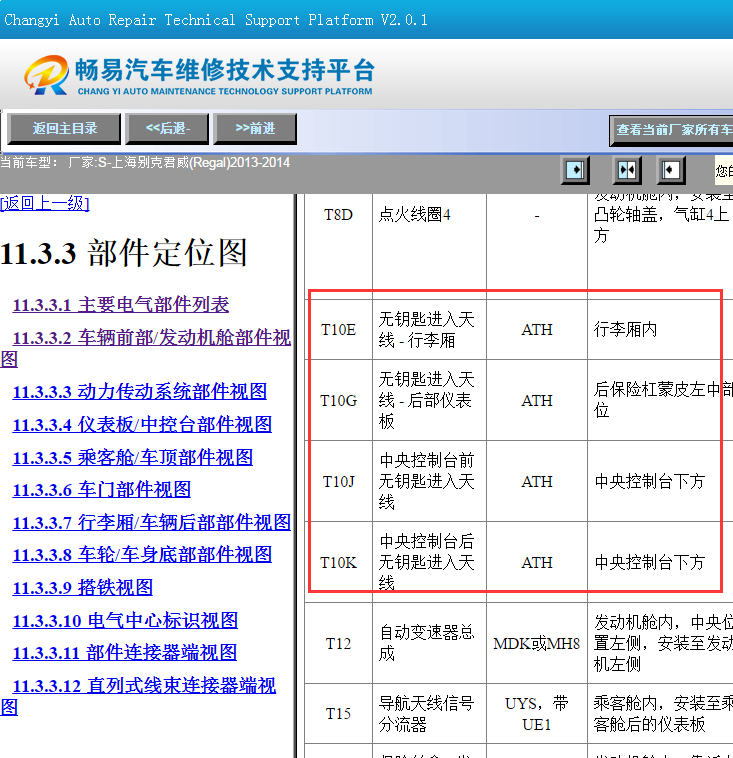
Task: Select 无钥匙进入天线 - 后部仪表板 cell
Action: tap(429, 400)
